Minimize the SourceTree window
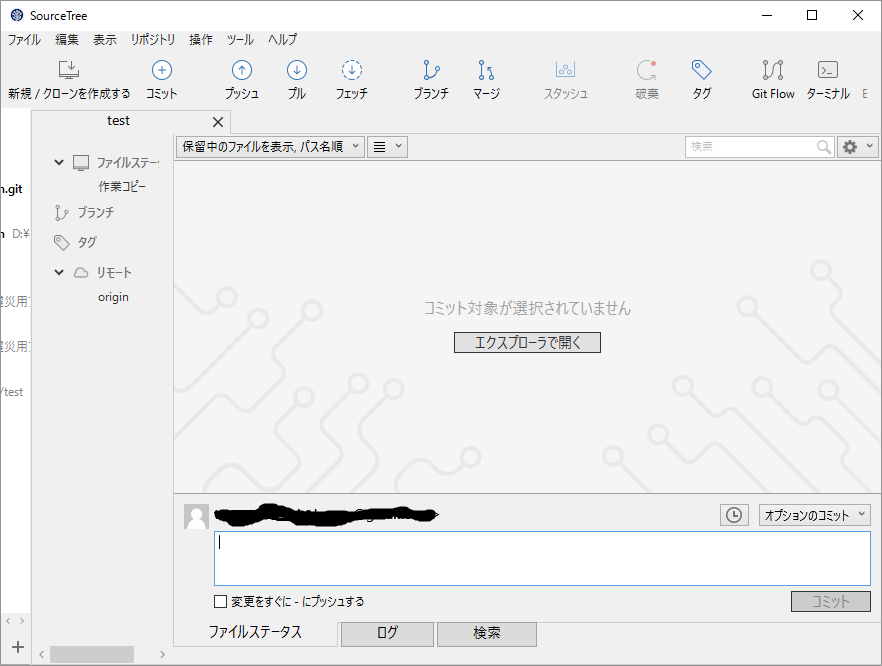Screen dimensions: 882x666 767,15
